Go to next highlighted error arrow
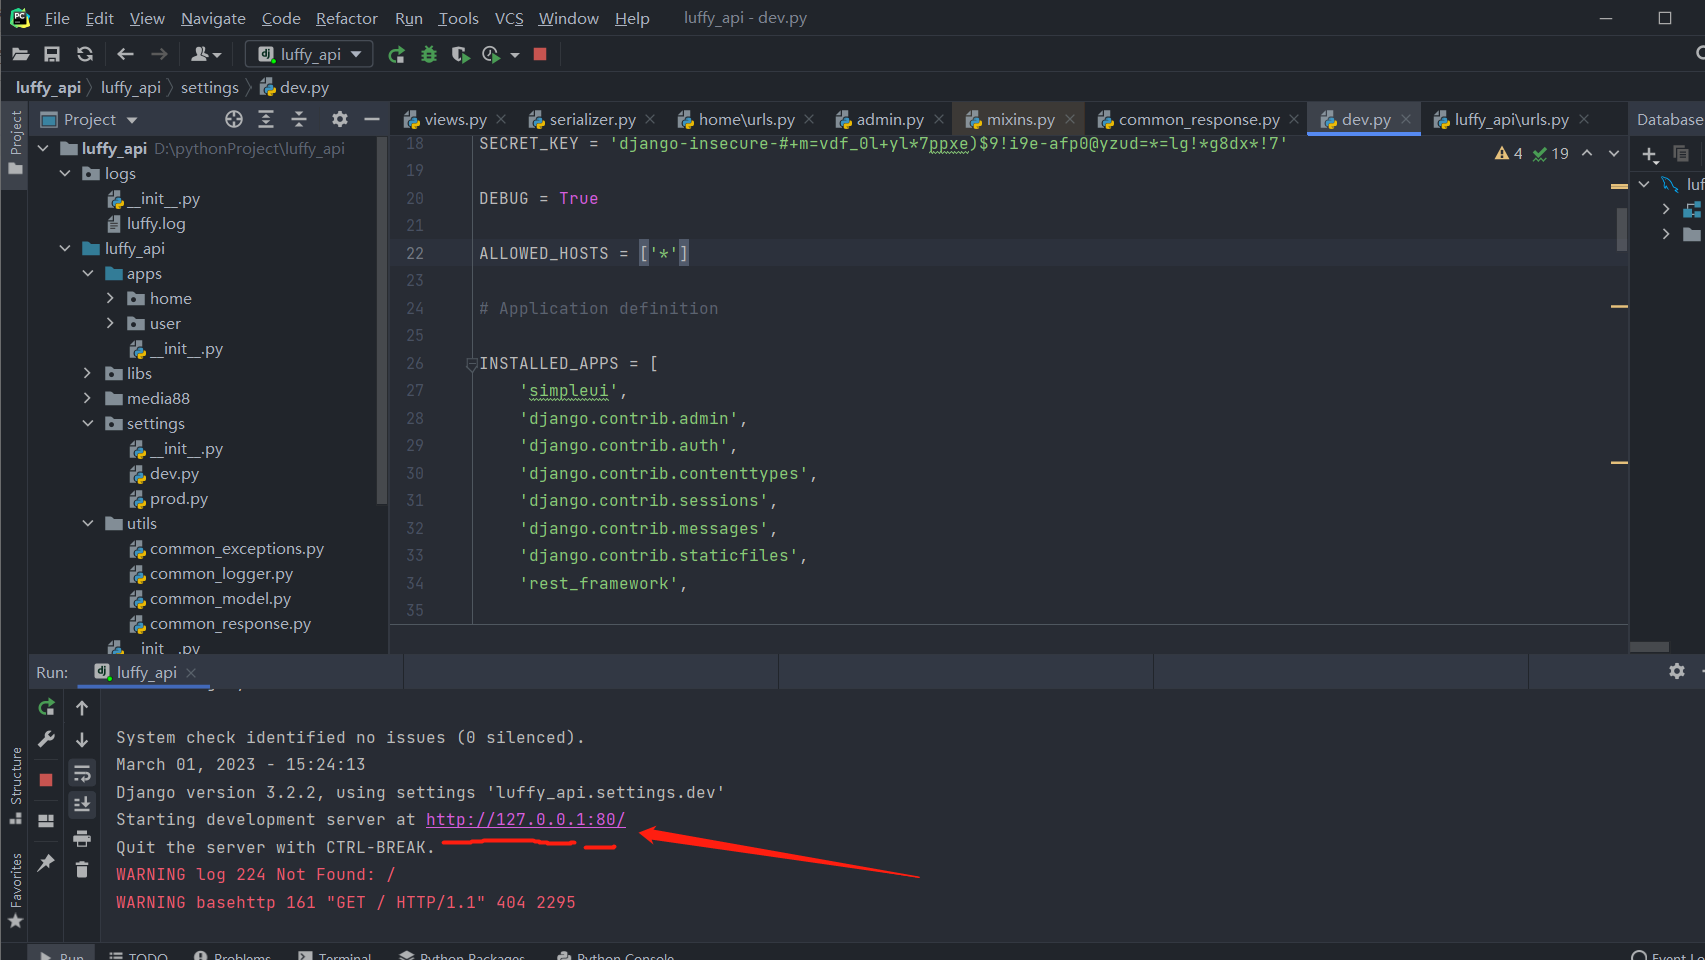The image size is (1705, 960). pyautogui.click(x=1614, y=153)
